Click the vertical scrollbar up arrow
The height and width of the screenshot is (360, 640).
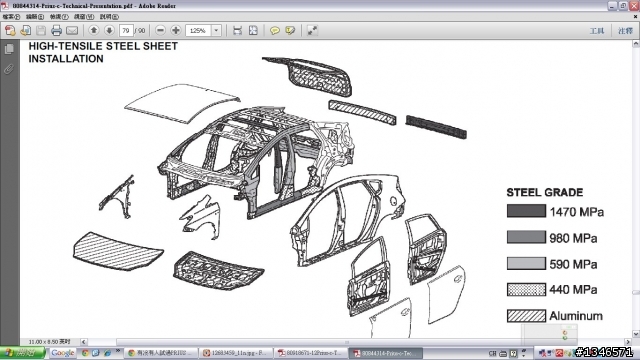click(636, 43)
